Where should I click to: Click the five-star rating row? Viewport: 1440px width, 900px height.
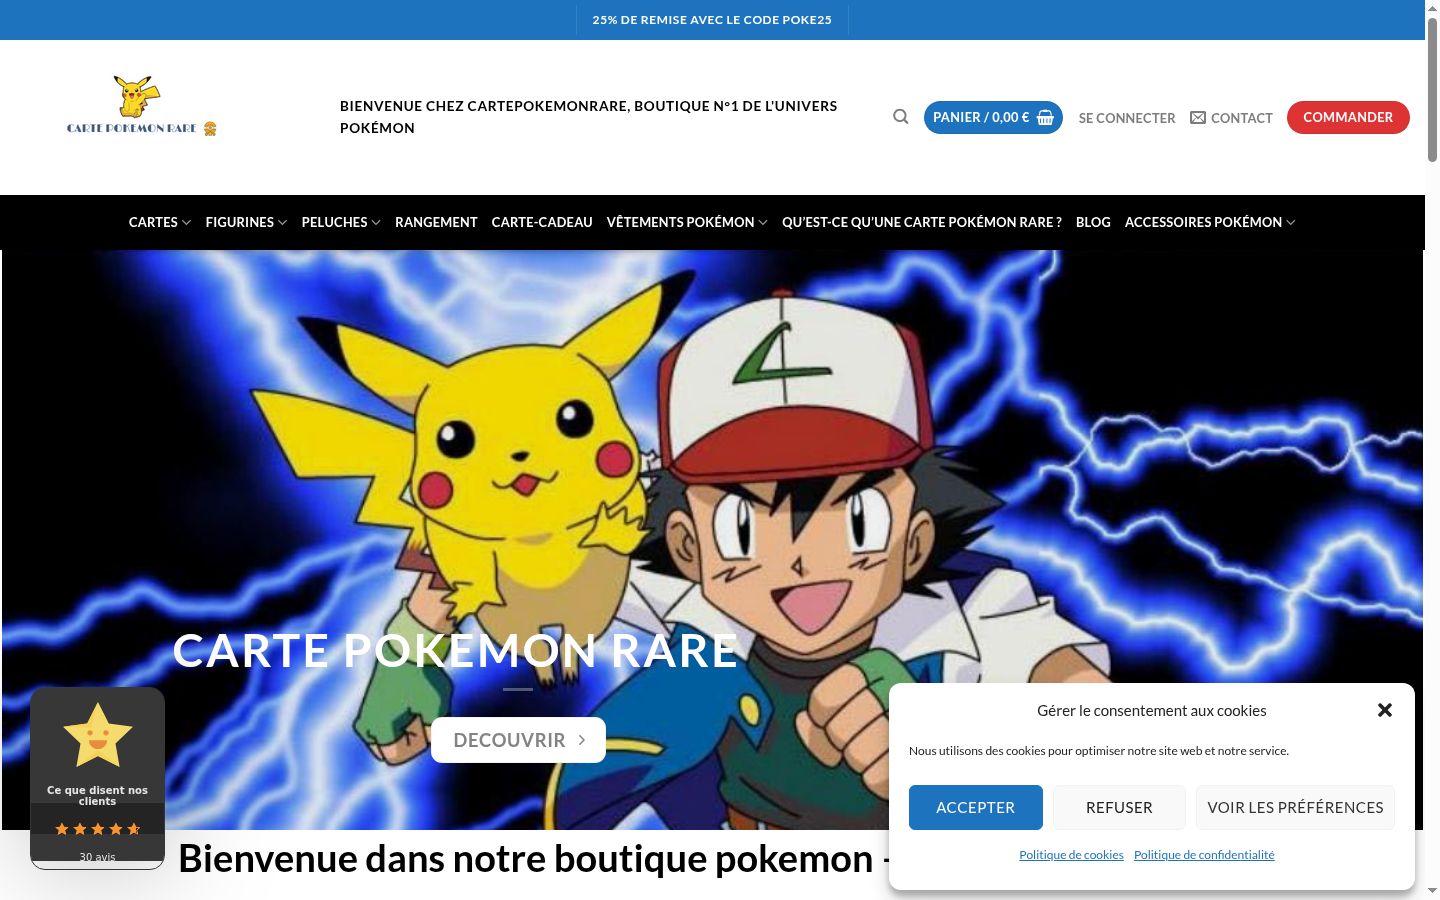[x=97, y=829]
